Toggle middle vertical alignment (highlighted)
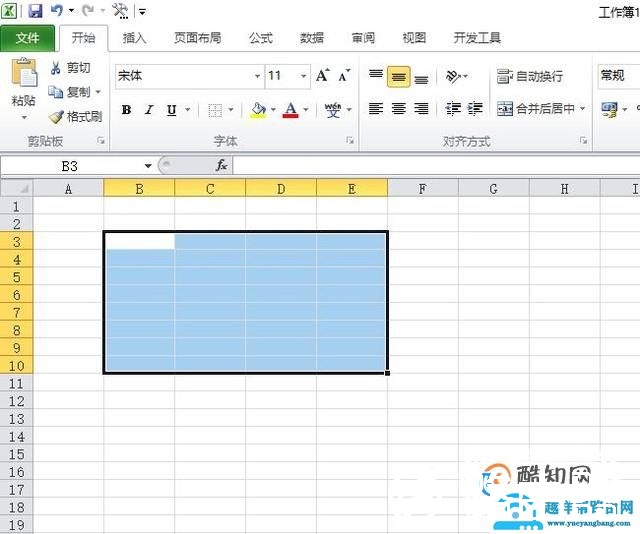 (x=398, y=77)
